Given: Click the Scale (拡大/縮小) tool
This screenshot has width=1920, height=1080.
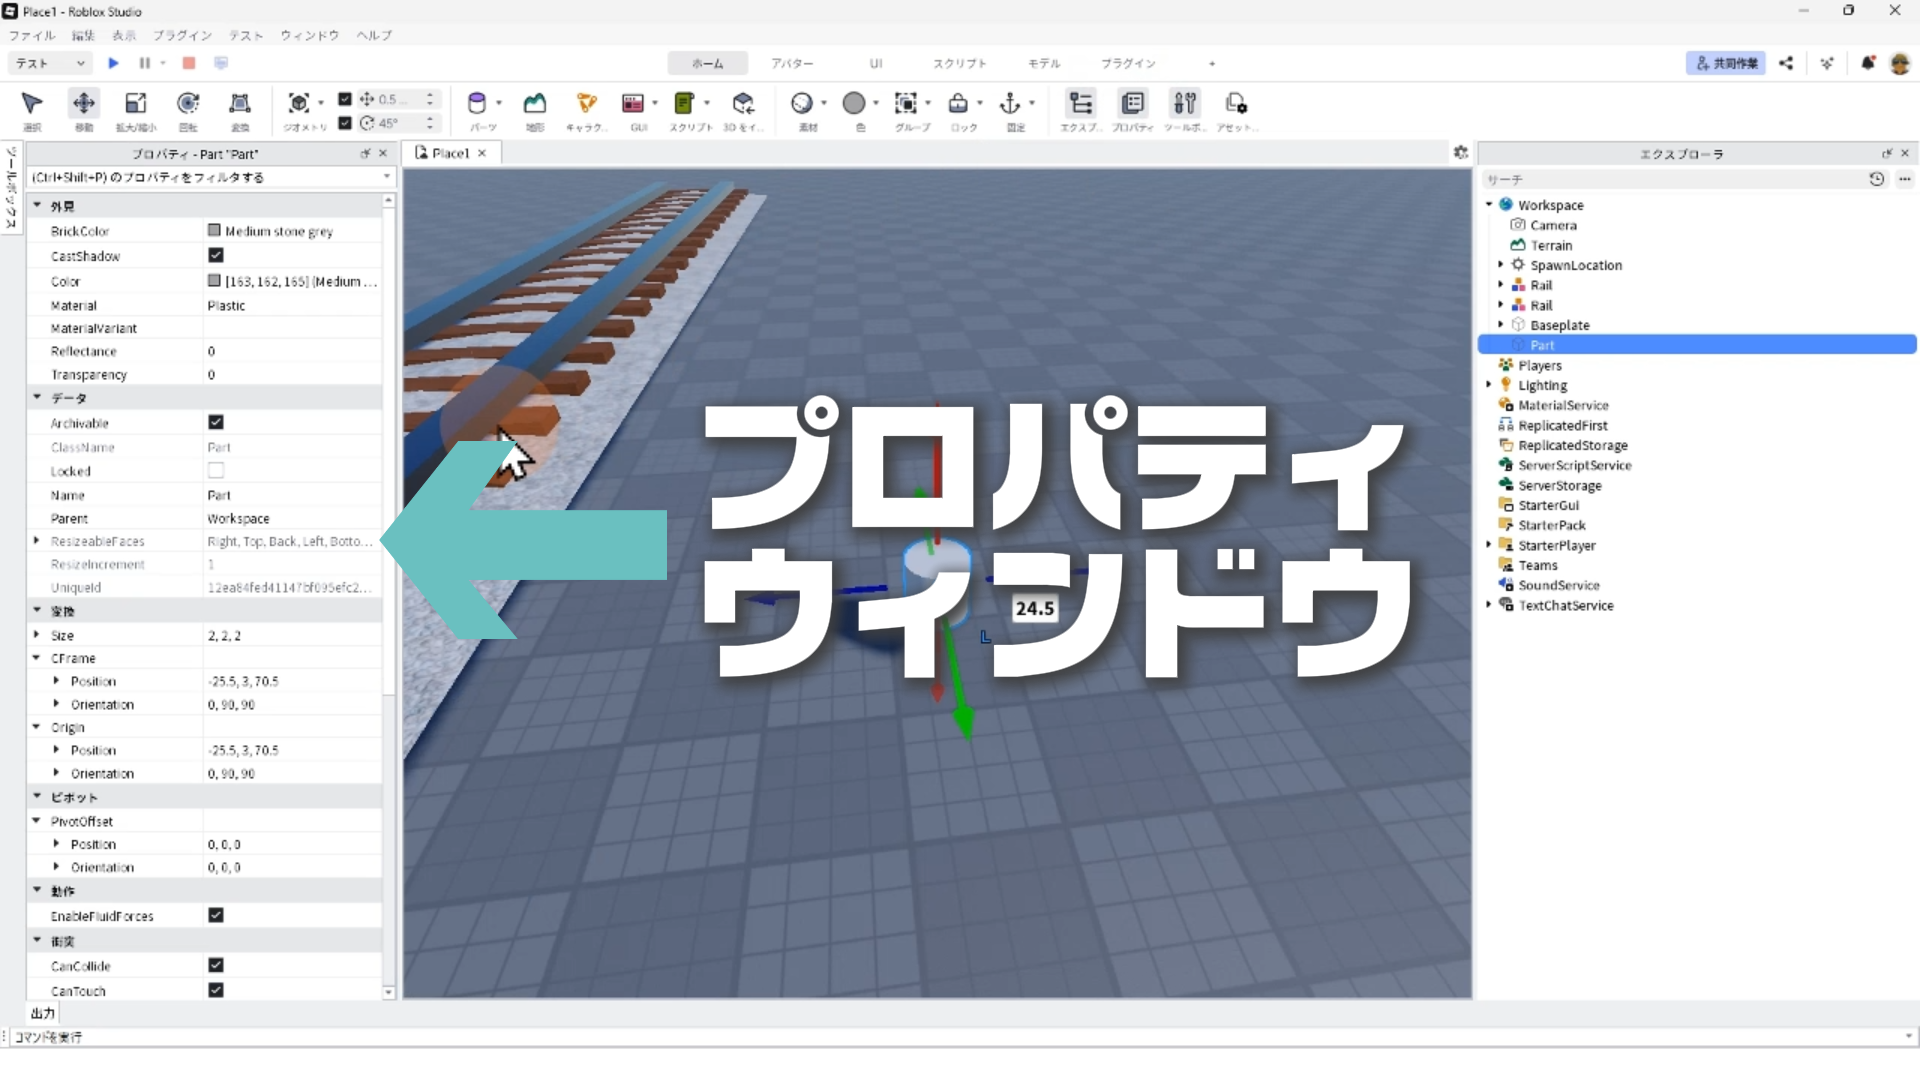Looking at the screenshot, I should pyautogui.click(x=136, y=104).
